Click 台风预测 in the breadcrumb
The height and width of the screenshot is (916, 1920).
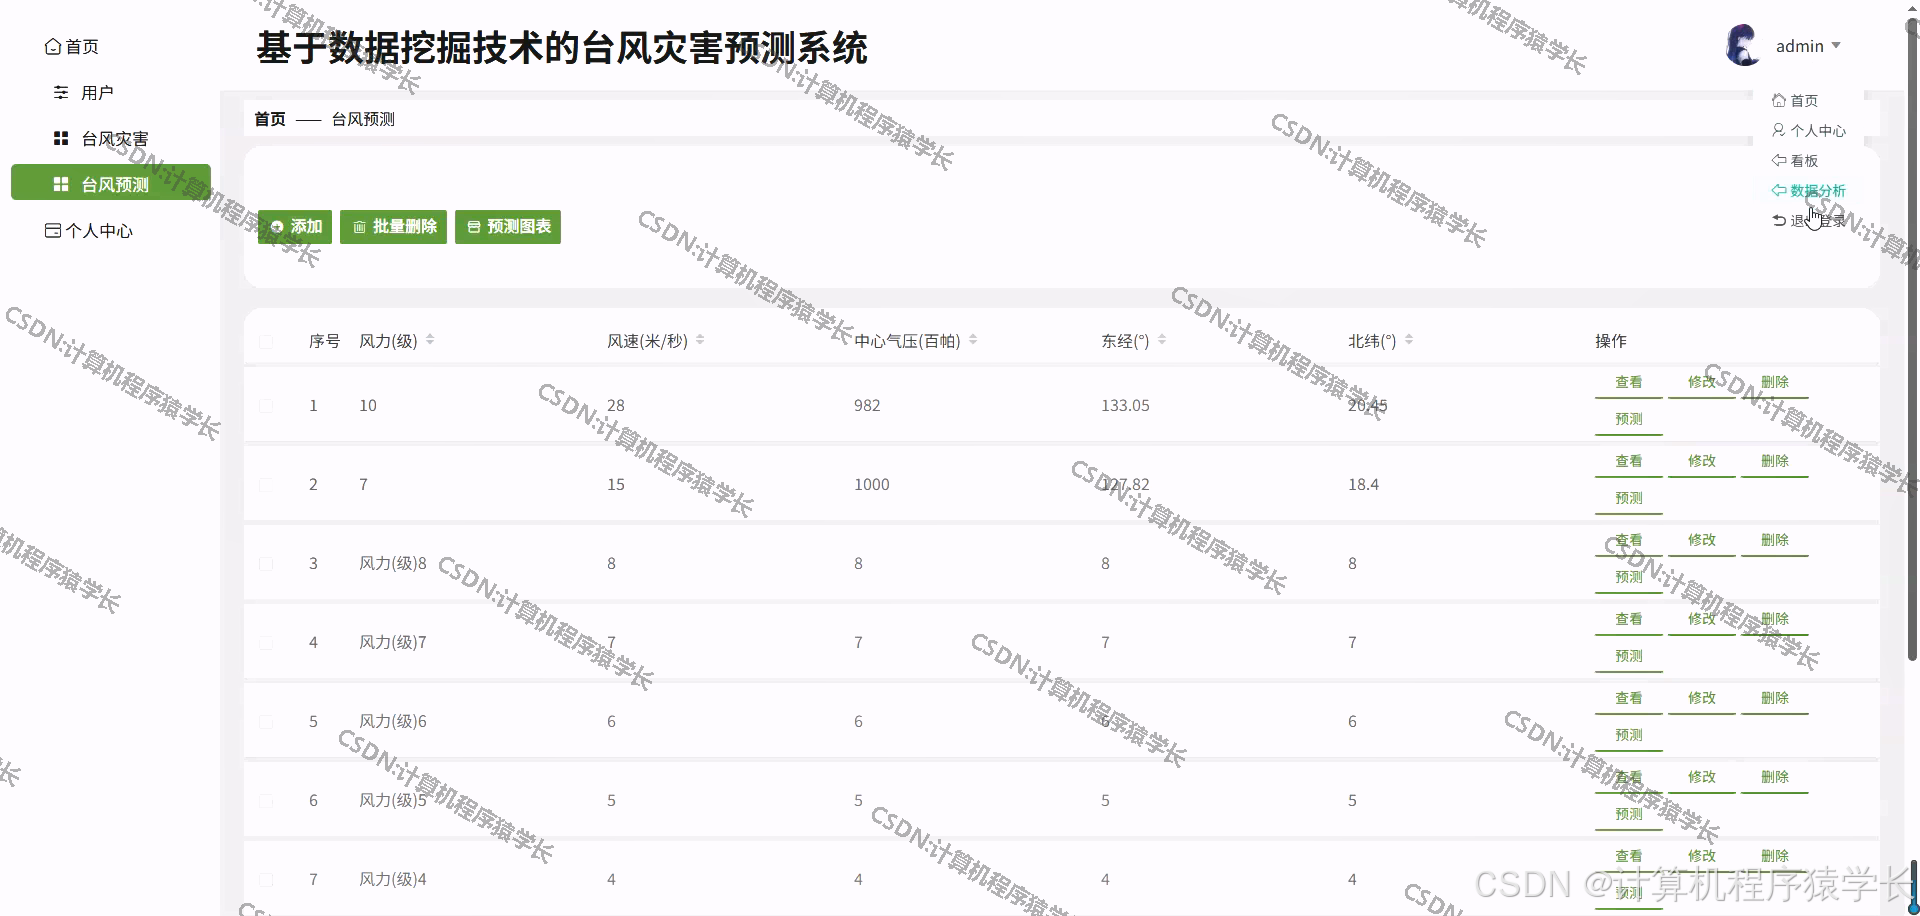pyautogui.click(x=363, y=119)
